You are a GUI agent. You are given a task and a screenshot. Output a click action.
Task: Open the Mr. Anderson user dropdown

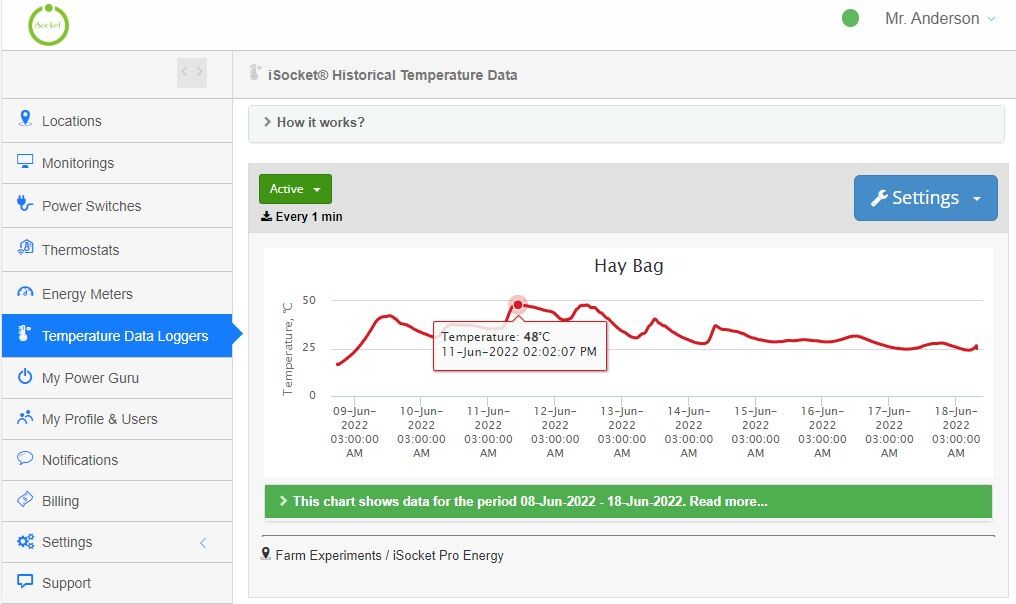tap(940, 19)
